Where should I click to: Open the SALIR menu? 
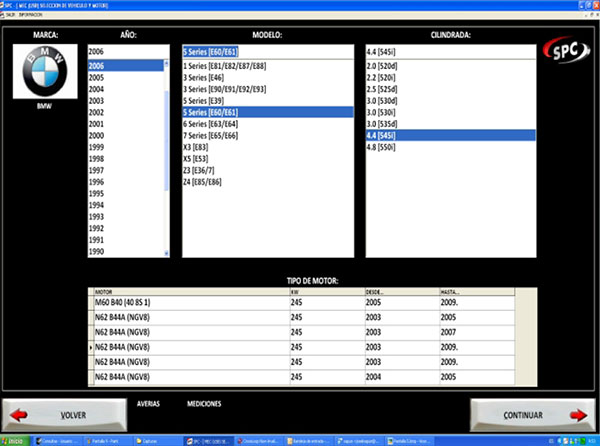11,17
